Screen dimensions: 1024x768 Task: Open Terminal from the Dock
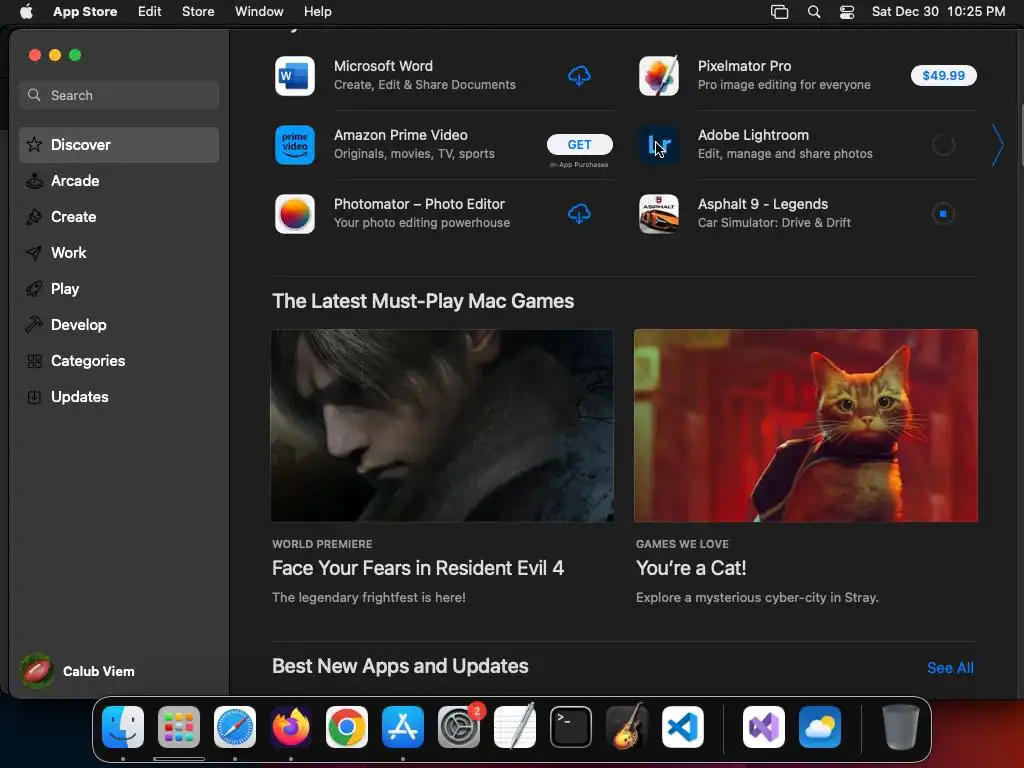pyautogui.click(x=571, y=727)
